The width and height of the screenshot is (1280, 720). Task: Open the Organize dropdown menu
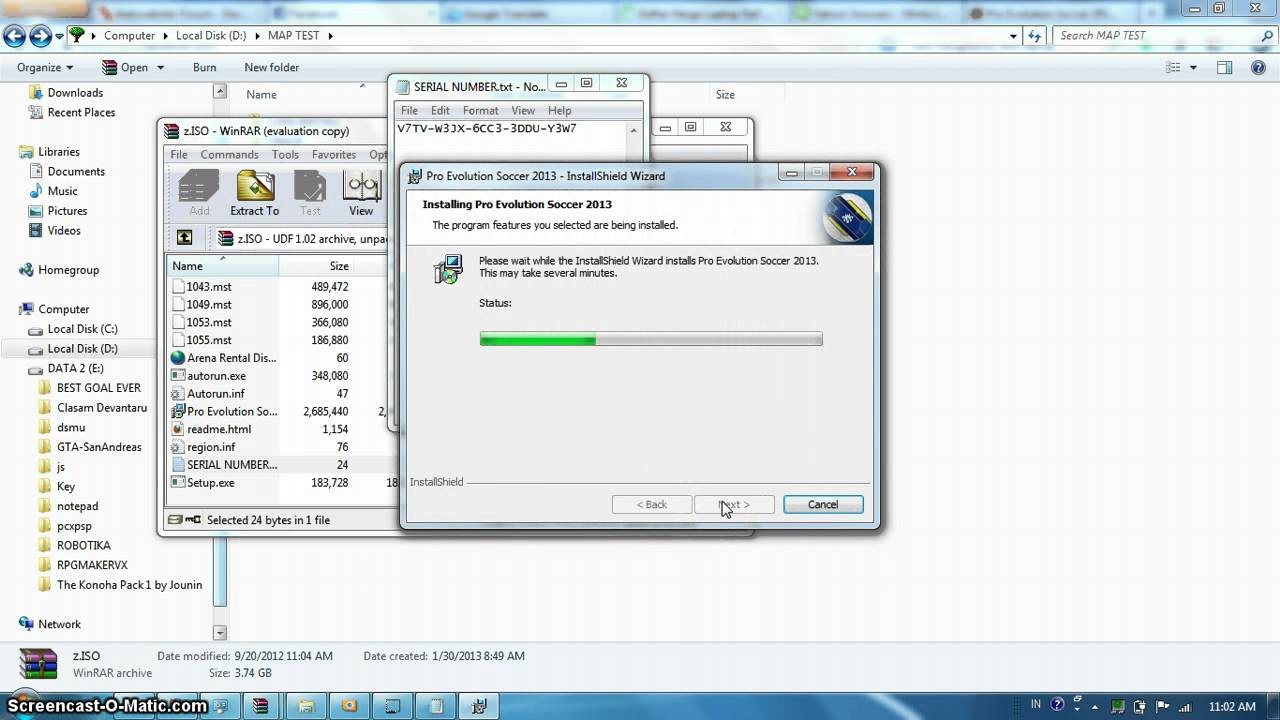45,67
